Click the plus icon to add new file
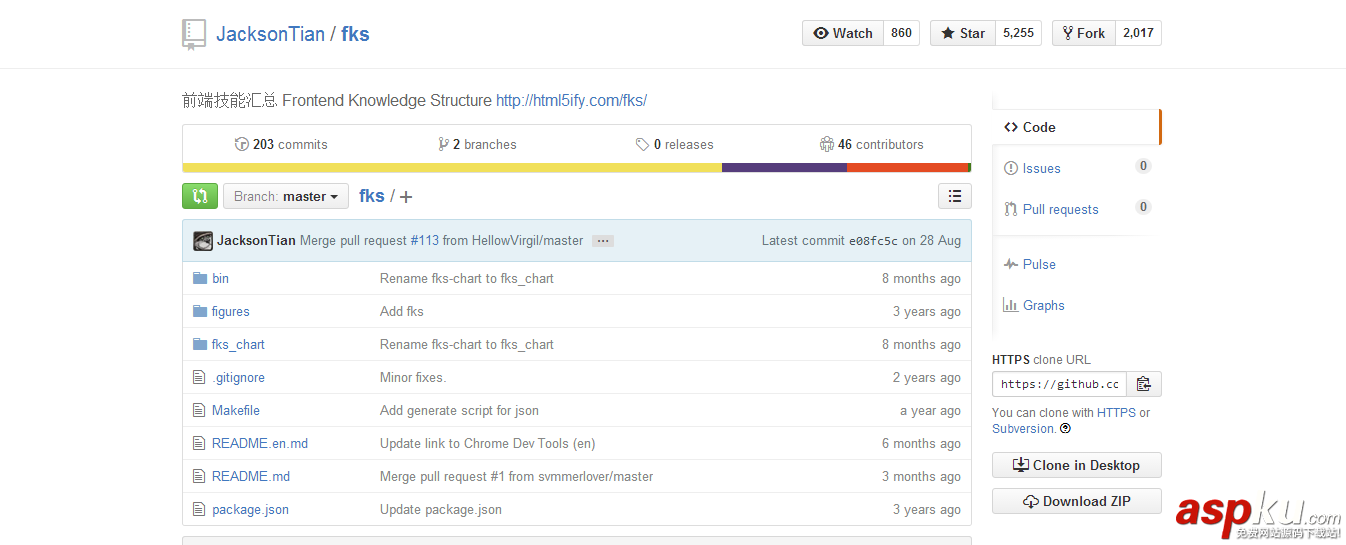This screenshot has width=1346, height=545. [x=406, y=197]
